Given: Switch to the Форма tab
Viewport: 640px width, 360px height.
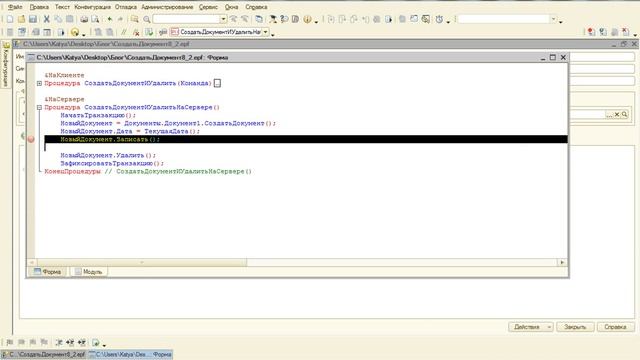Looking at the screenshot, I should [47, 272].
